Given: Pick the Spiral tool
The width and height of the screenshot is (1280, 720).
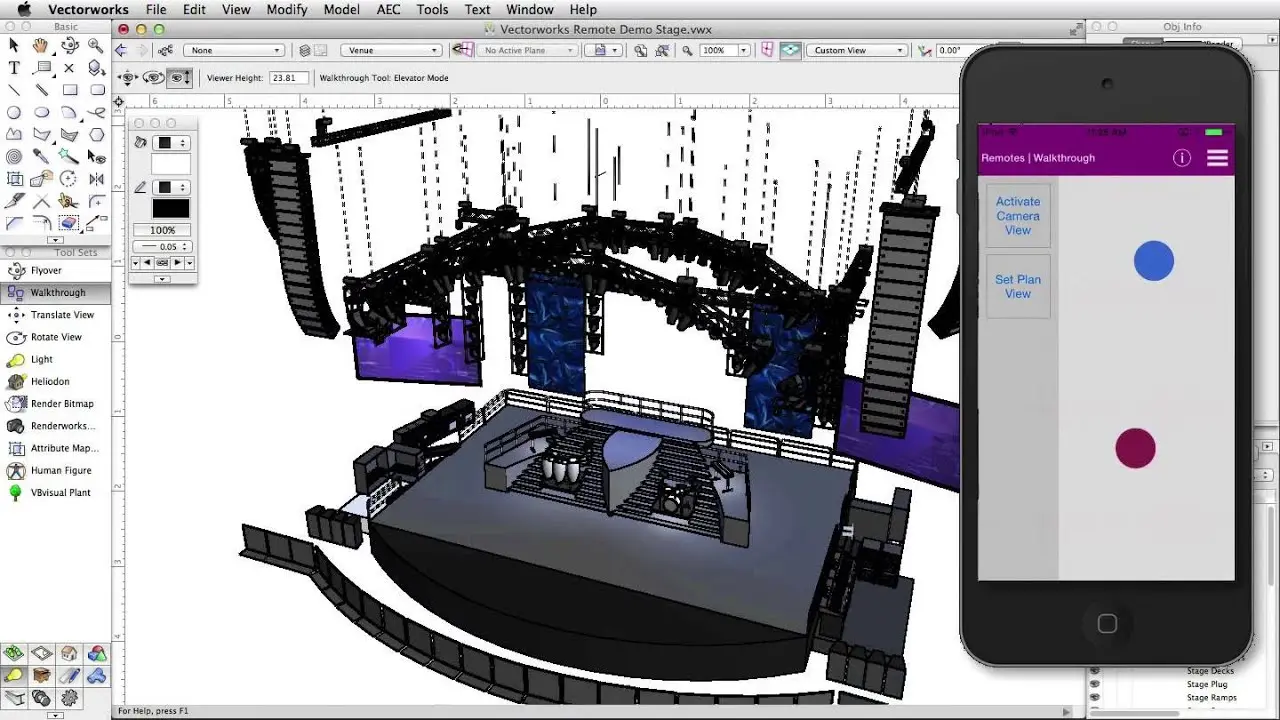Looking at the screenshot, I should (x=14, y=157).
